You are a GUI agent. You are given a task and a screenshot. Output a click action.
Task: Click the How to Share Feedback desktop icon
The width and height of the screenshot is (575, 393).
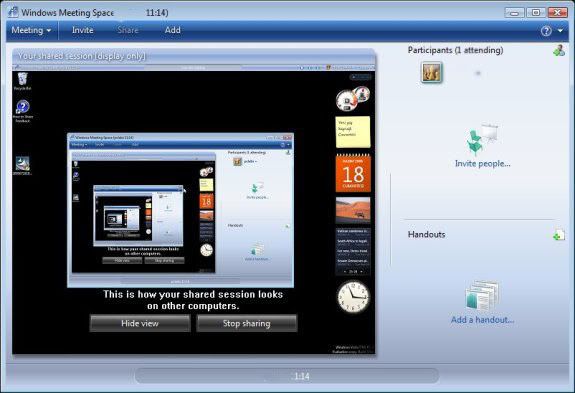pyautogui.click(x=23, y=111)
